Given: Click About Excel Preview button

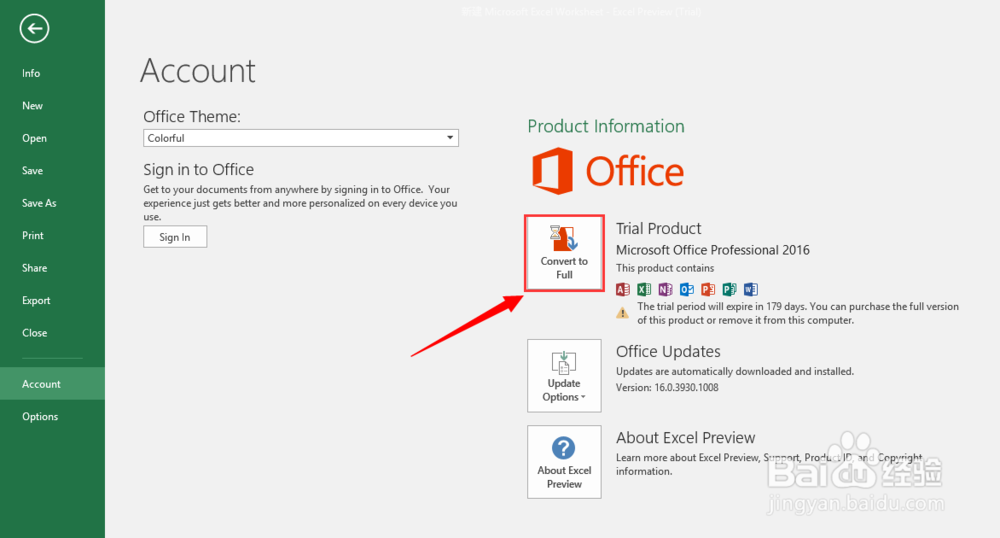Looking at the screenshot, I should coord(564,462).
